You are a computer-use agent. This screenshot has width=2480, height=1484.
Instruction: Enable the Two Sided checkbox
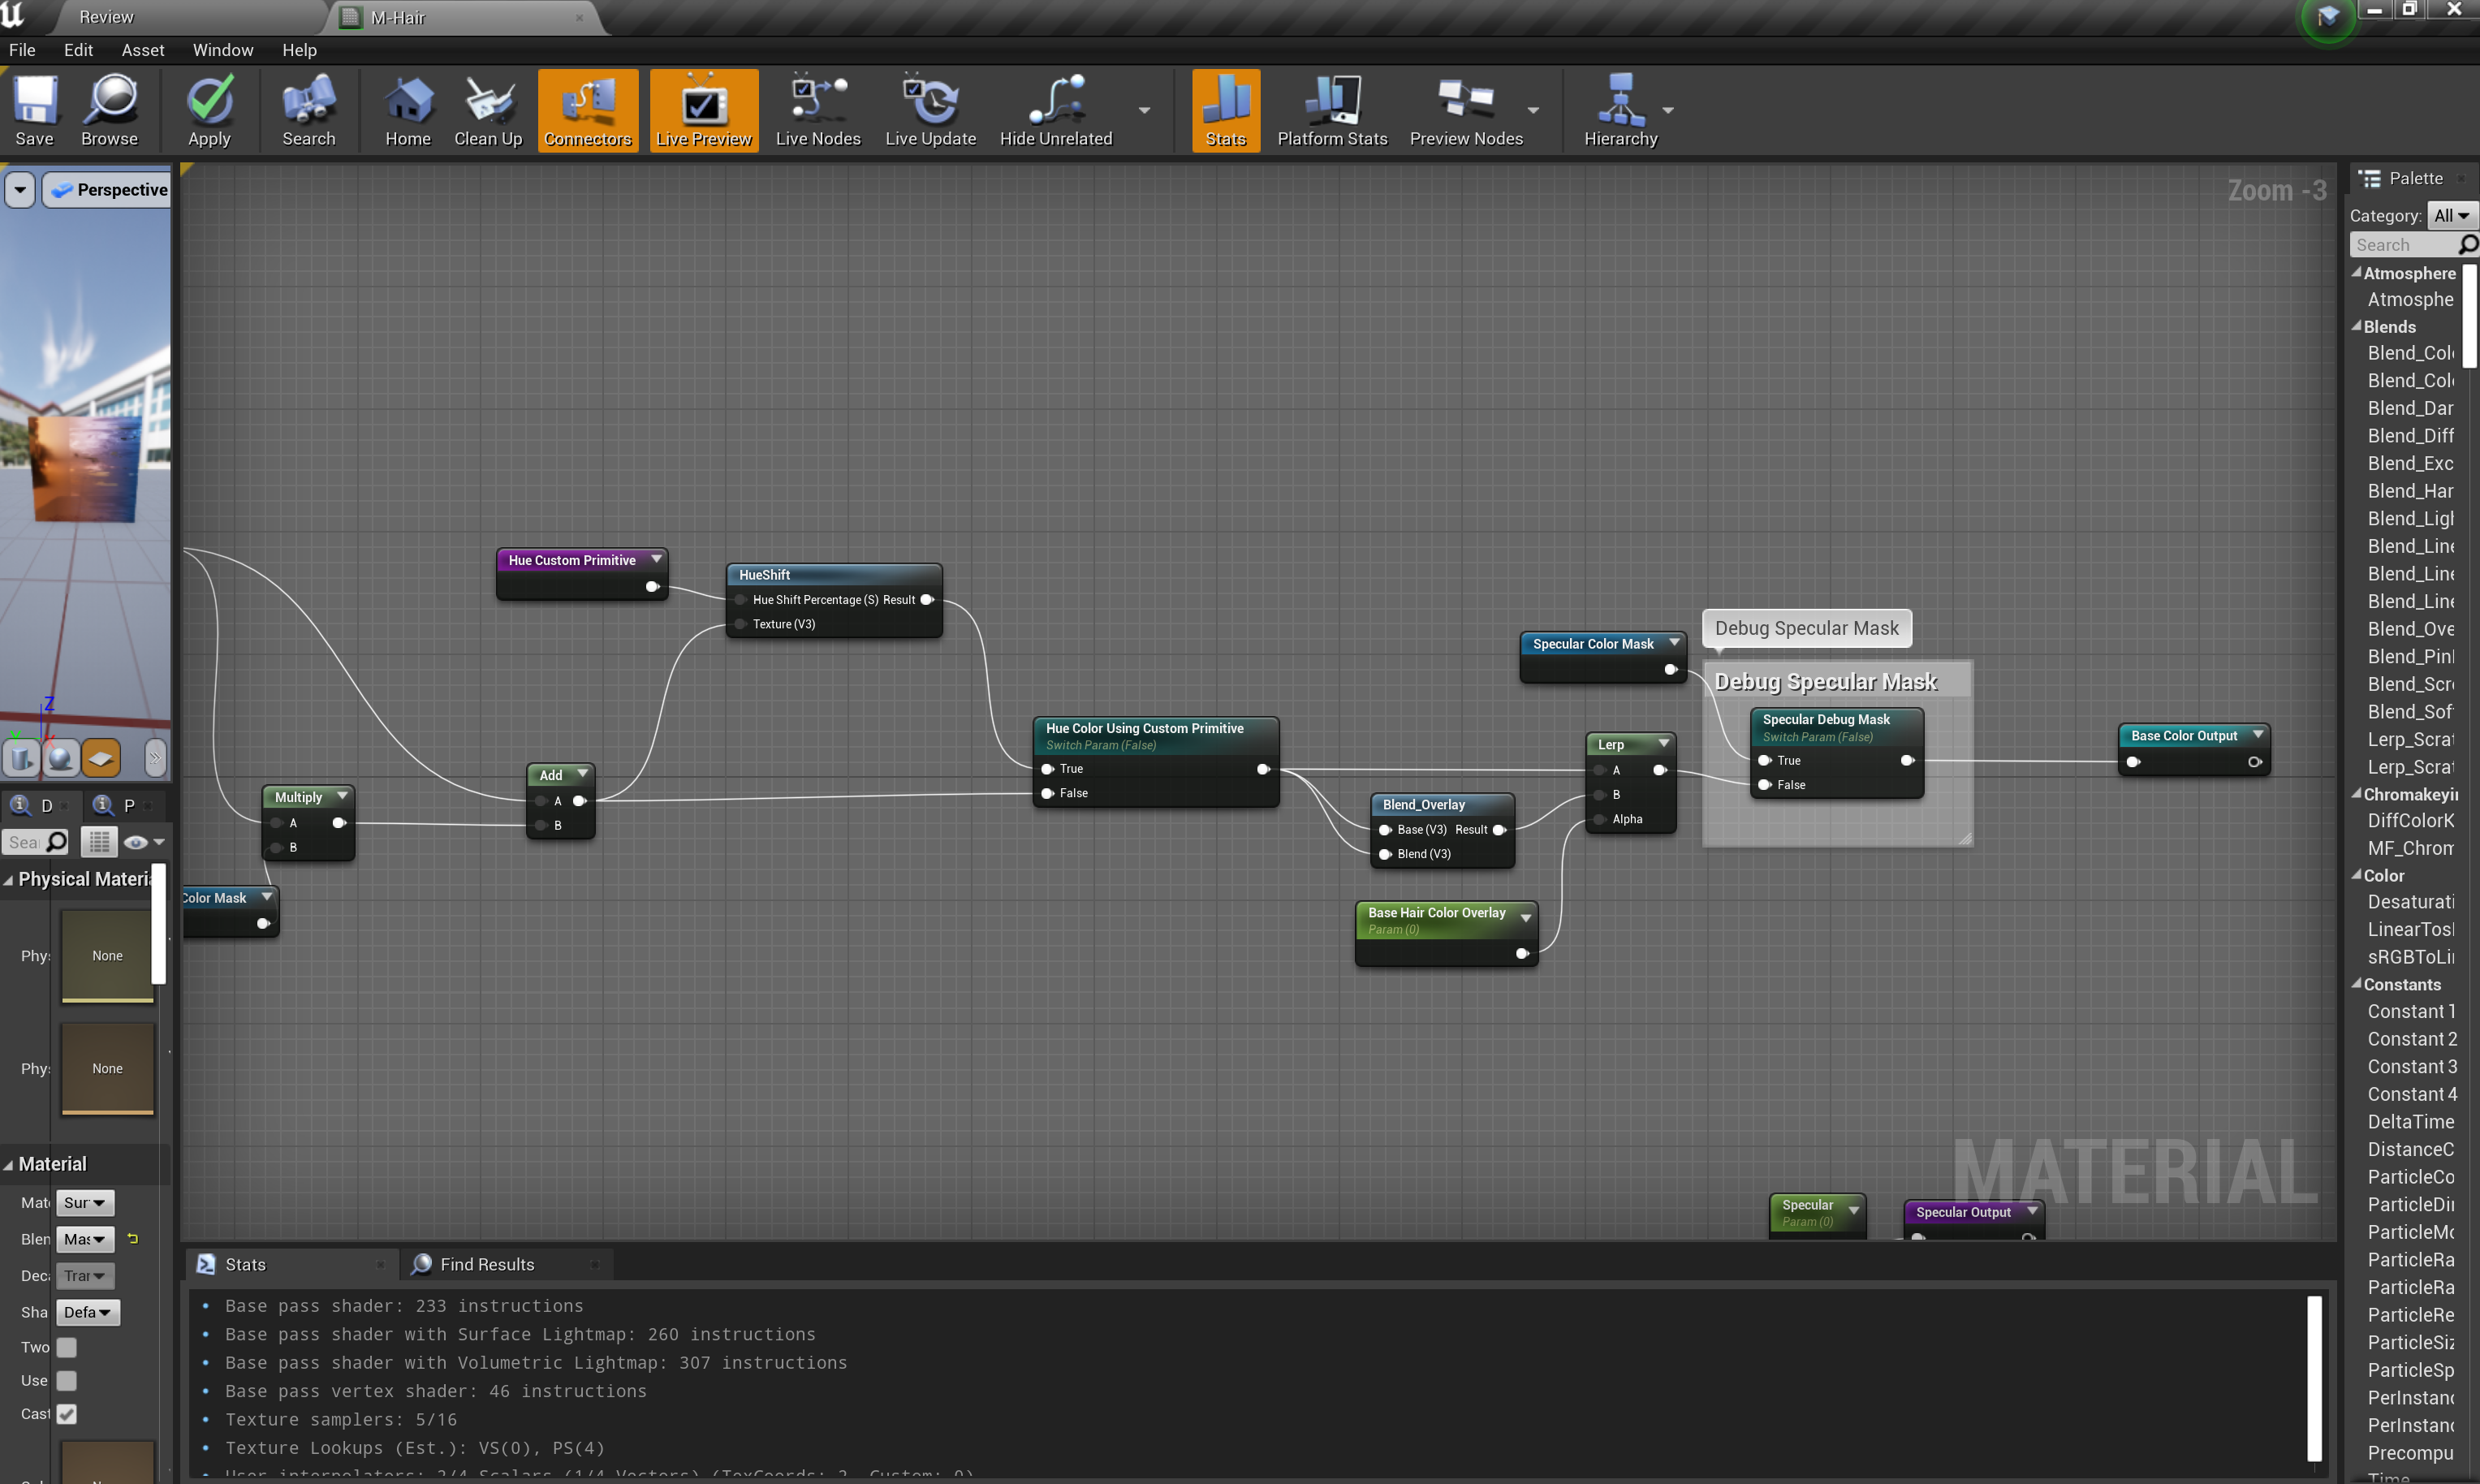click(x=66, y=1348)
